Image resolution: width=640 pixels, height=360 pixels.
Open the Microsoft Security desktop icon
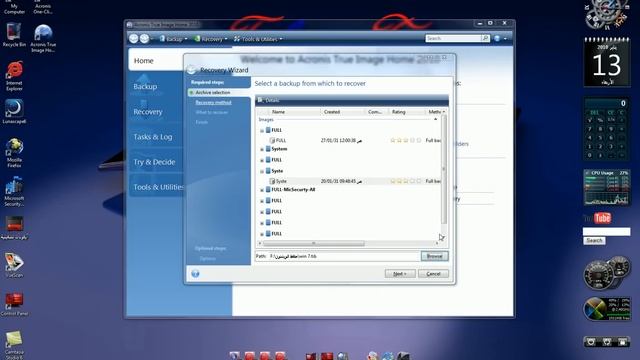[x=14, y=191]
